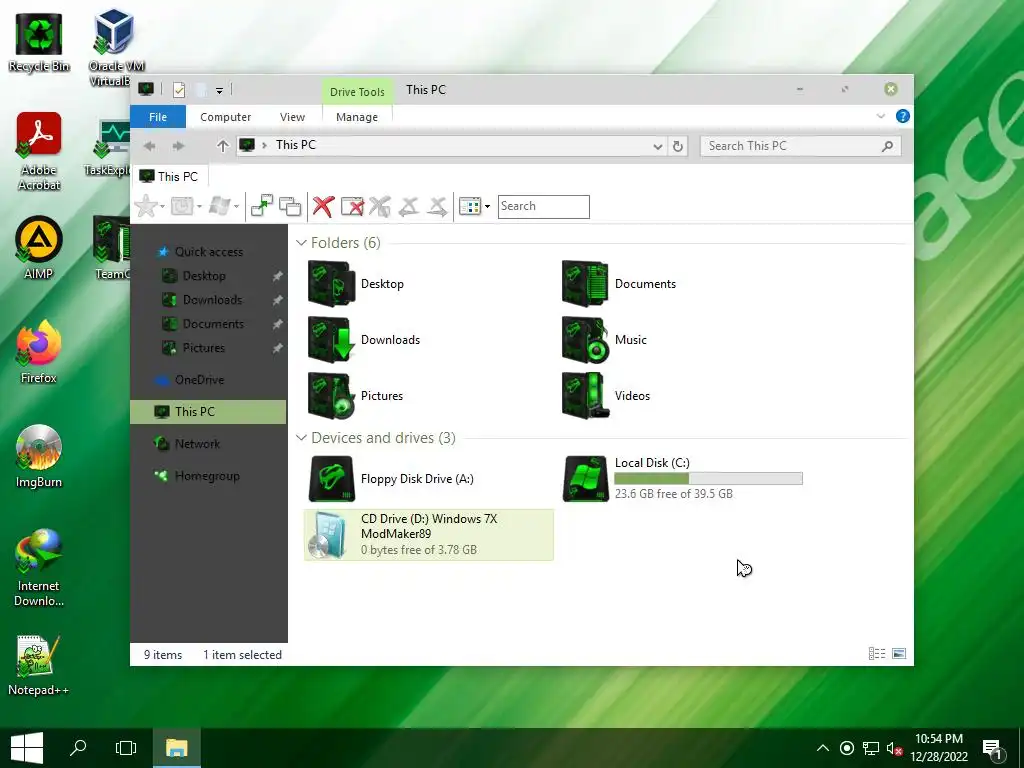Image resolution: width=1024 pixels, height=768 pixels.
Task: Click File Explorer on the taskbar
Action: click(176, 748)
